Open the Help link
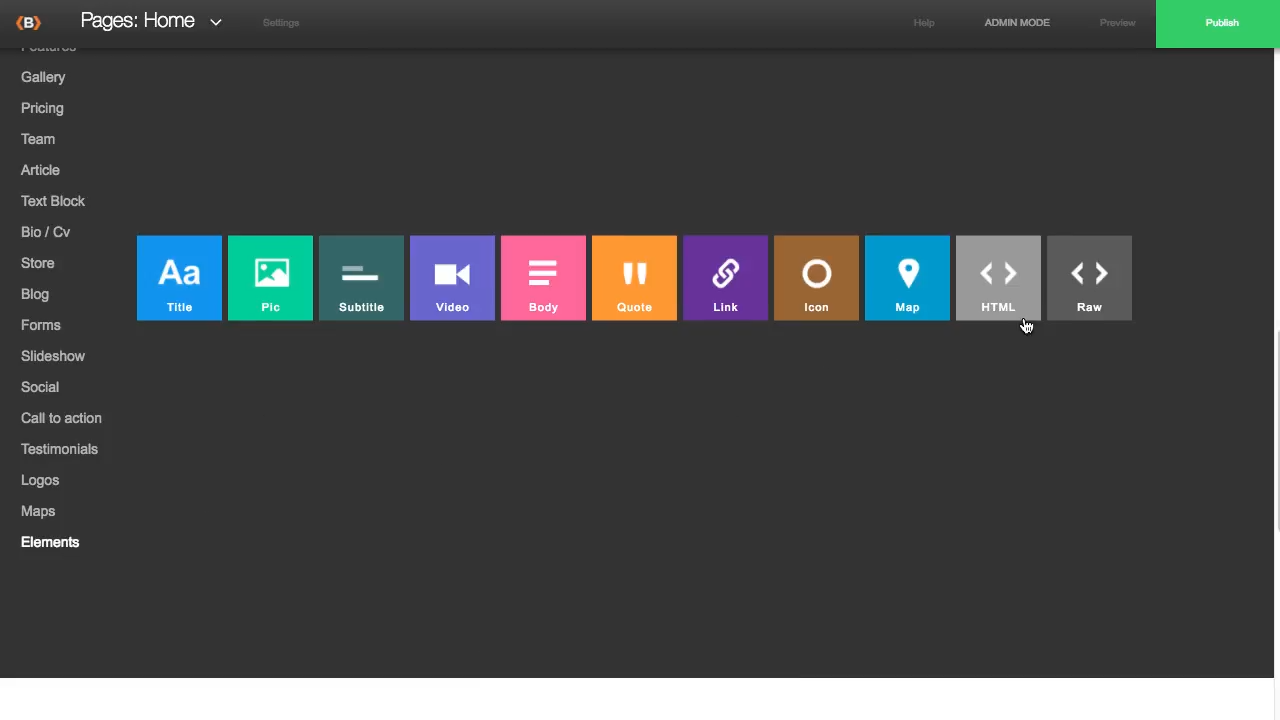This screenshot has width=1280, height=720. [x=923, y=22]
